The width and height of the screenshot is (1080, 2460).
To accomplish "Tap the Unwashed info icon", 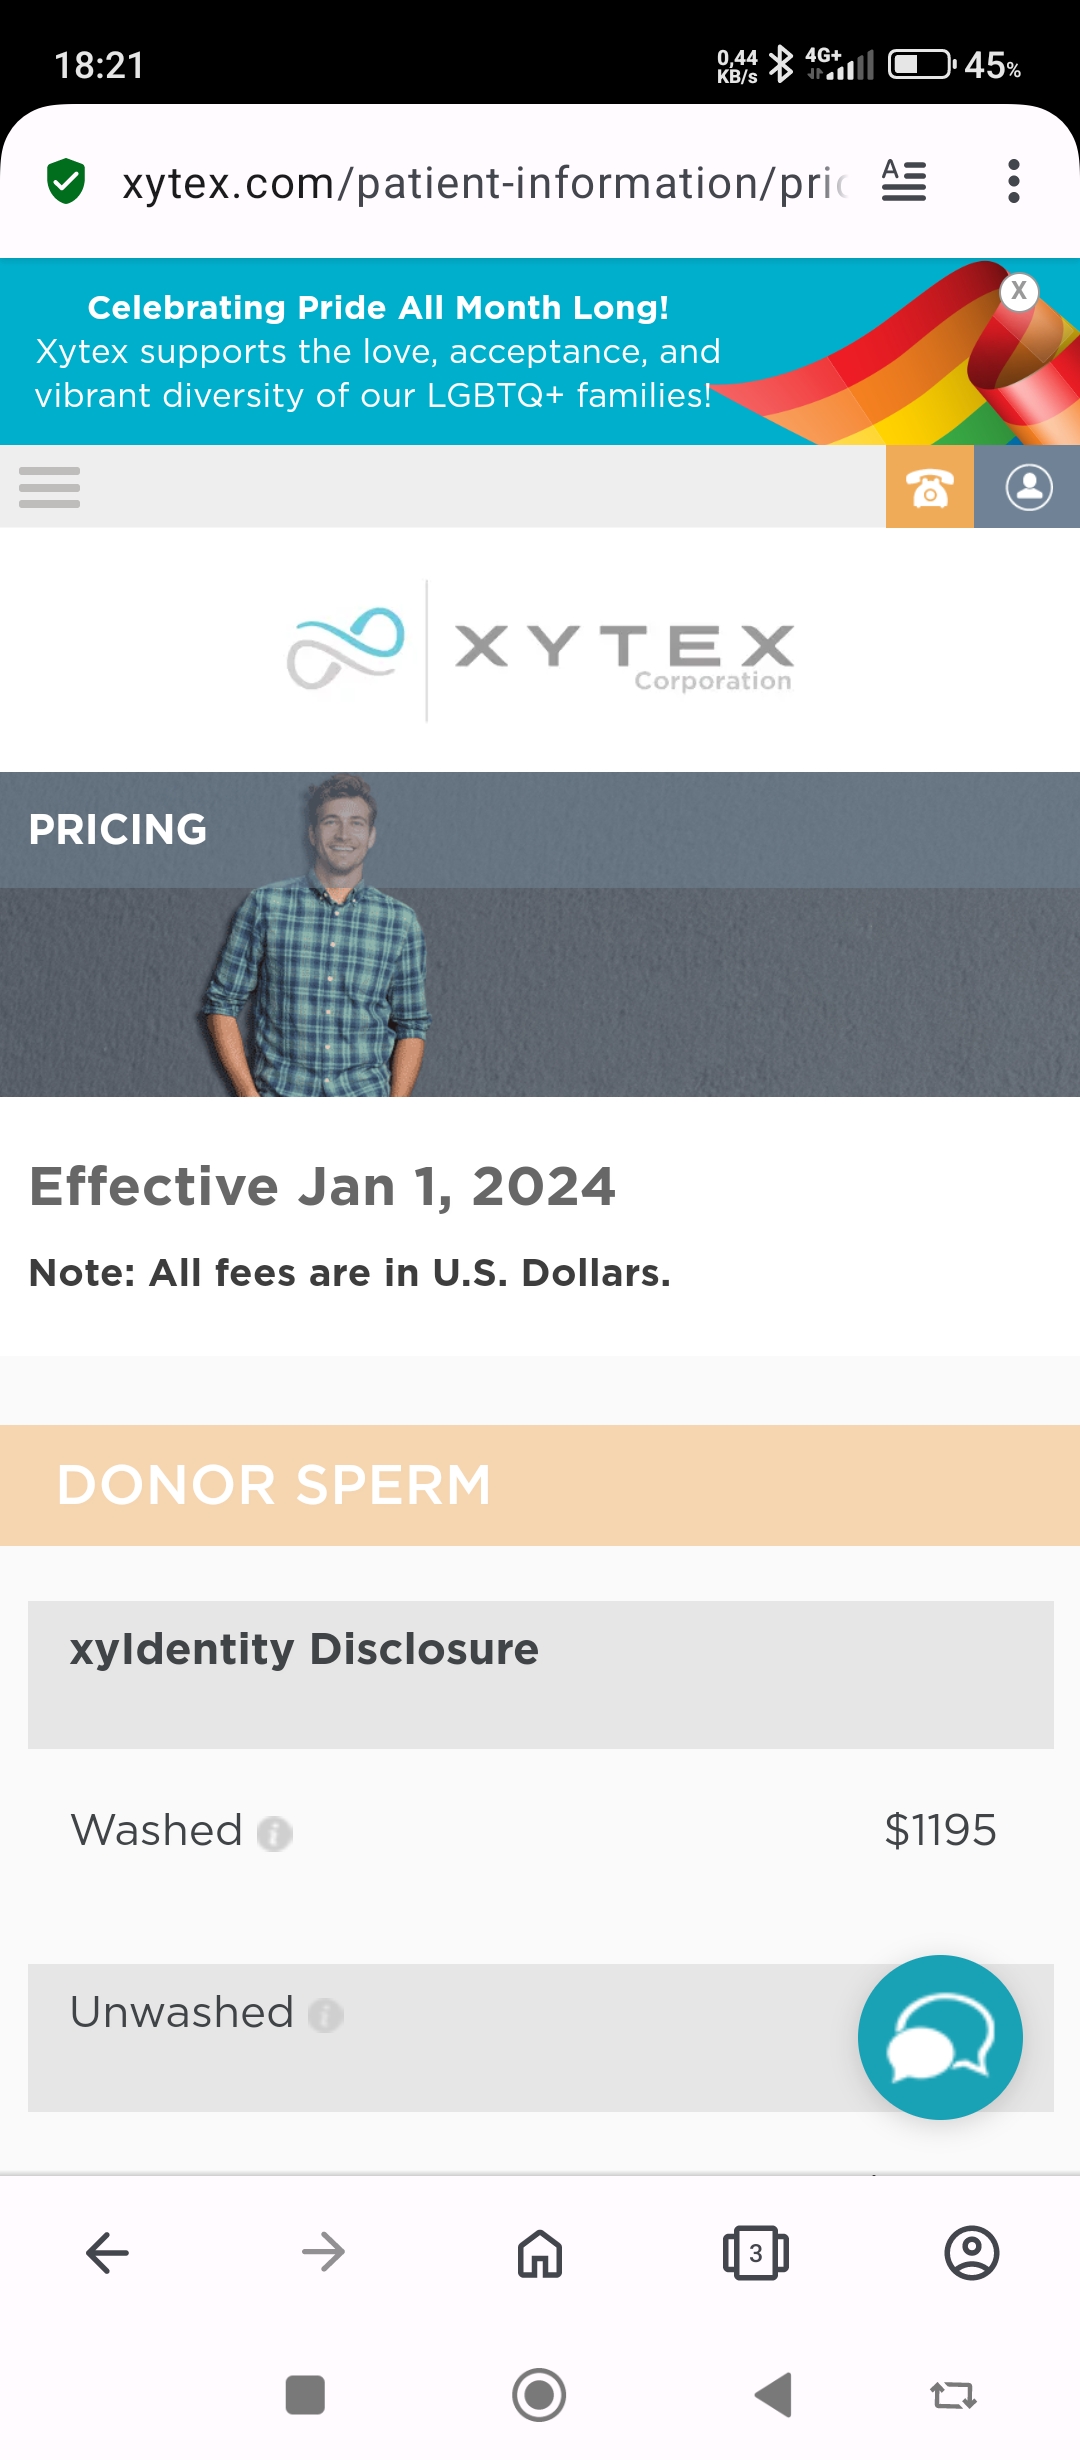I will pyautogui.click(x=325, y=2016).
